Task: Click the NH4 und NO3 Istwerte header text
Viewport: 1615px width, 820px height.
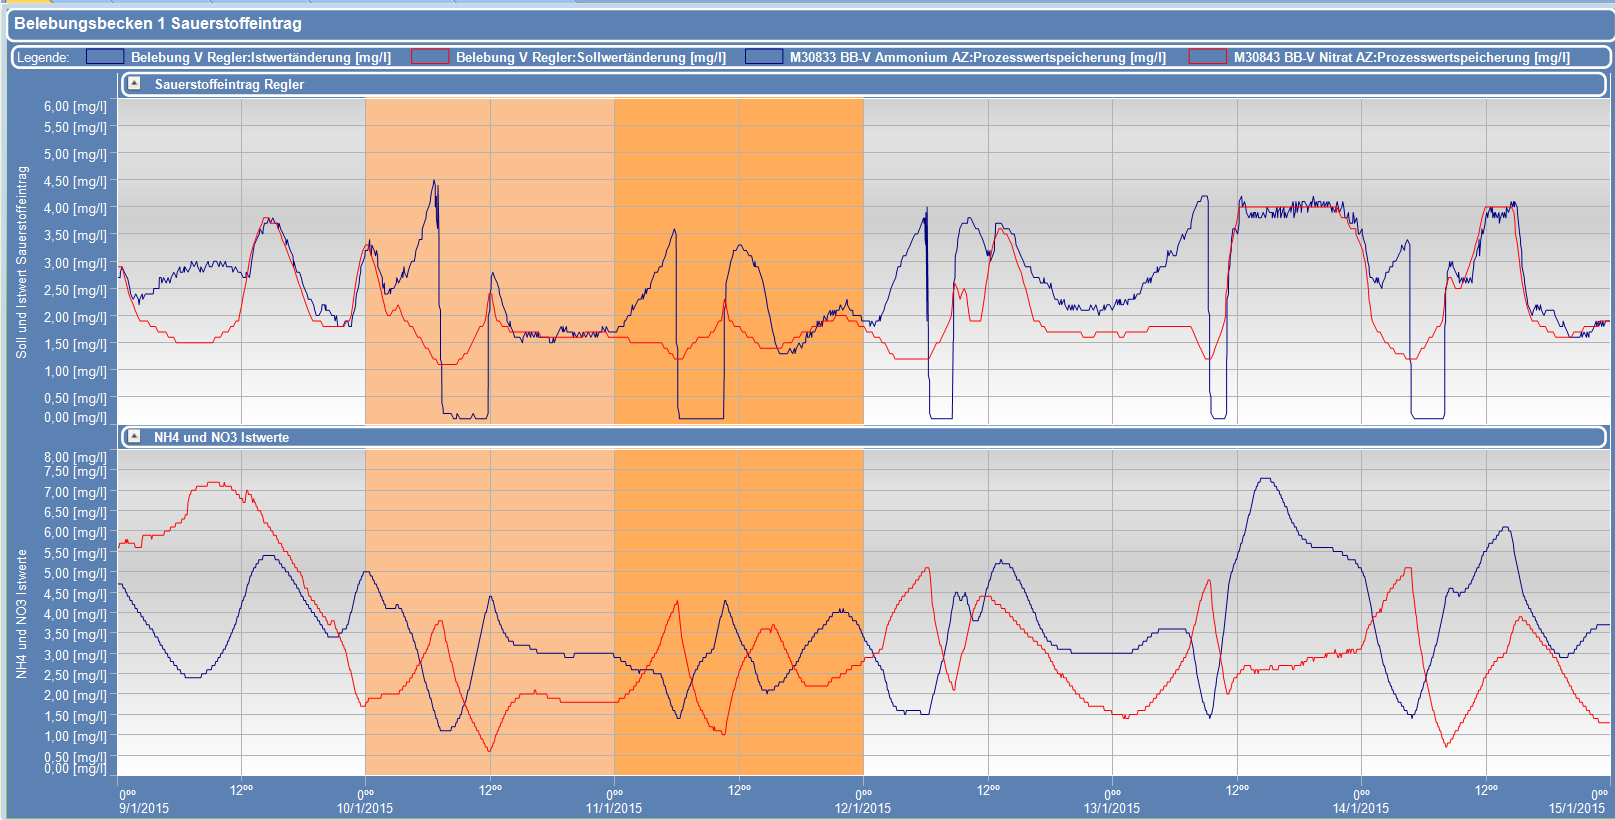Action: click(221, 437)
